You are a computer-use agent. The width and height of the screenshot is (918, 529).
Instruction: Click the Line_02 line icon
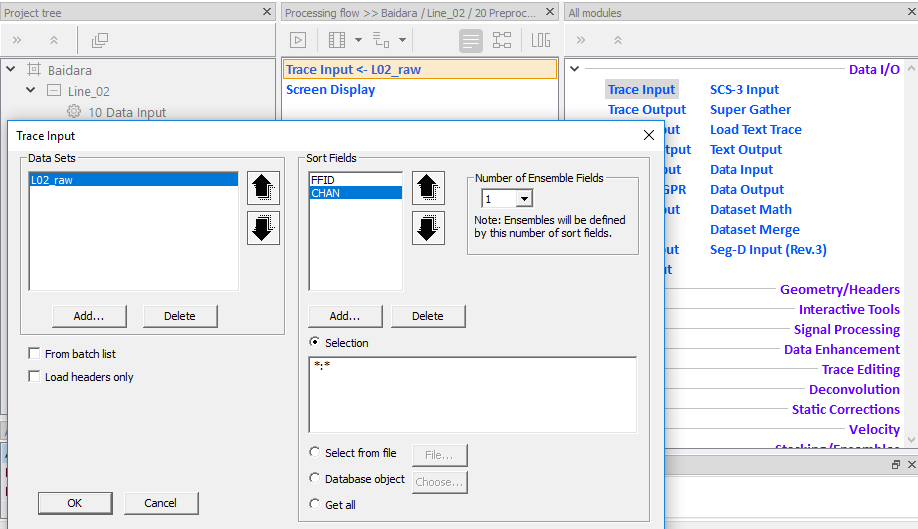click(x=54, y=91)
